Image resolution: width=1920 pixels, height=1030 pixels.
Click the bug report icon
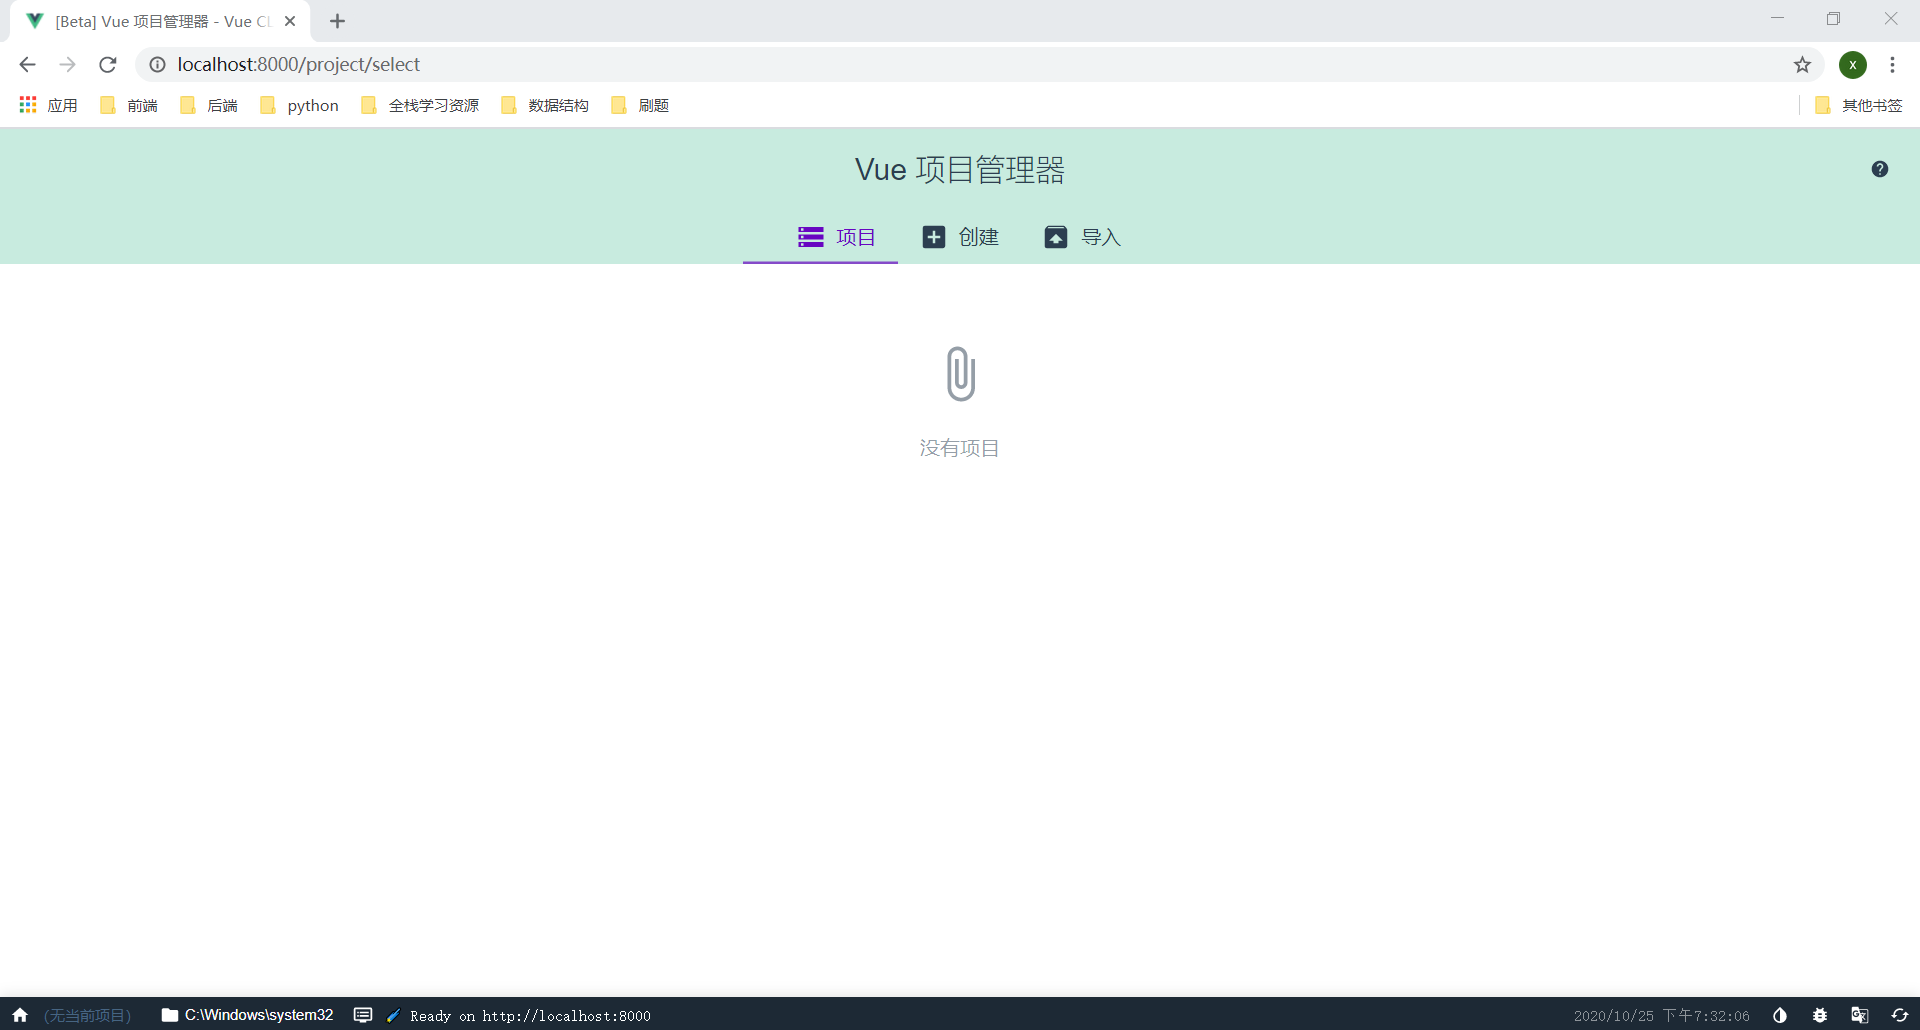(x=1820, y=1015)
